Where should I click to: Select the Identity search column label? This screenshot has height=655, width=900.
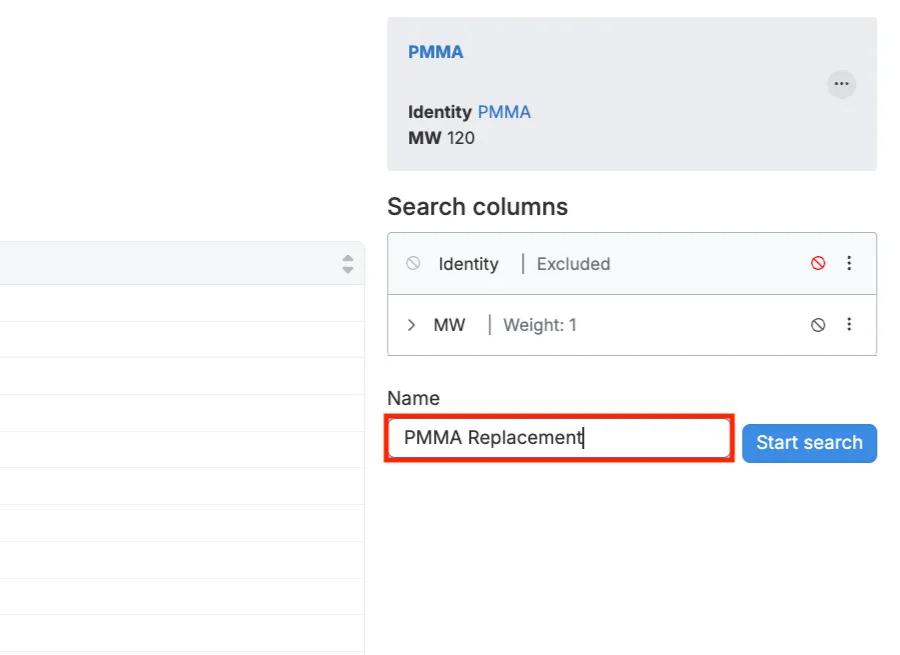click(x=468, y=264)
